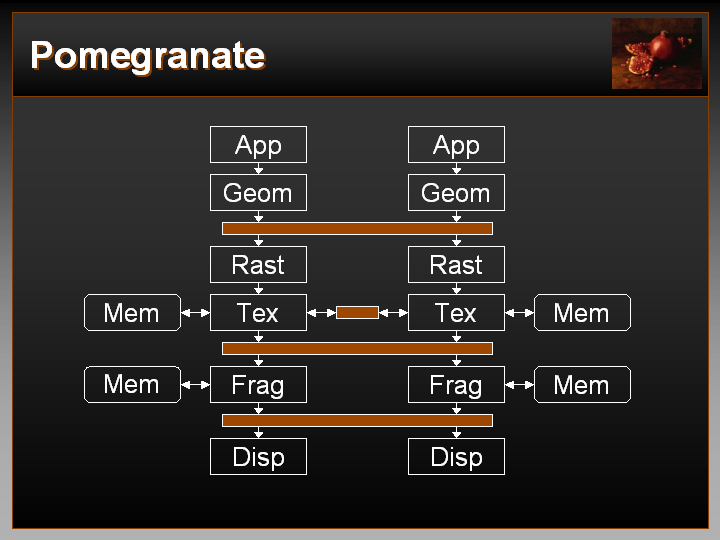Click the right App box
The height and width of the screenshot is (540, 720).
pyautogui.click(x=456, y=145)
